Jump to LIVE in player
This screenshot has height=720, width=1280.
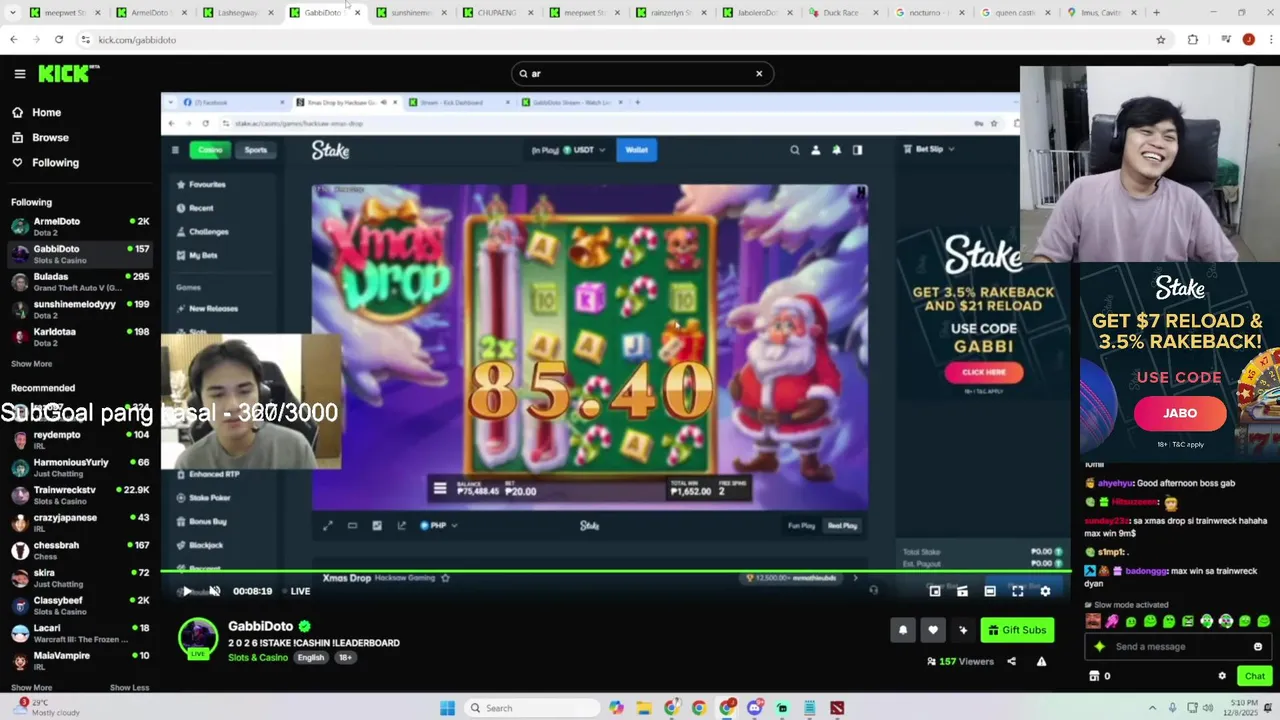[x=296, y=591]
